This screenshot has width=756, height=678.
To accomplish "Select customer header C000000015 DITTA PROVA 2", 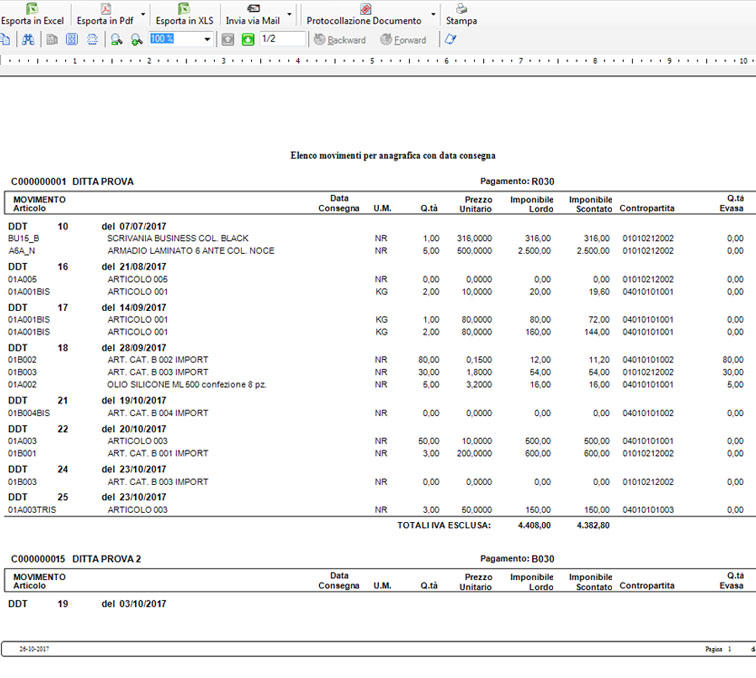I will (76, 559).
